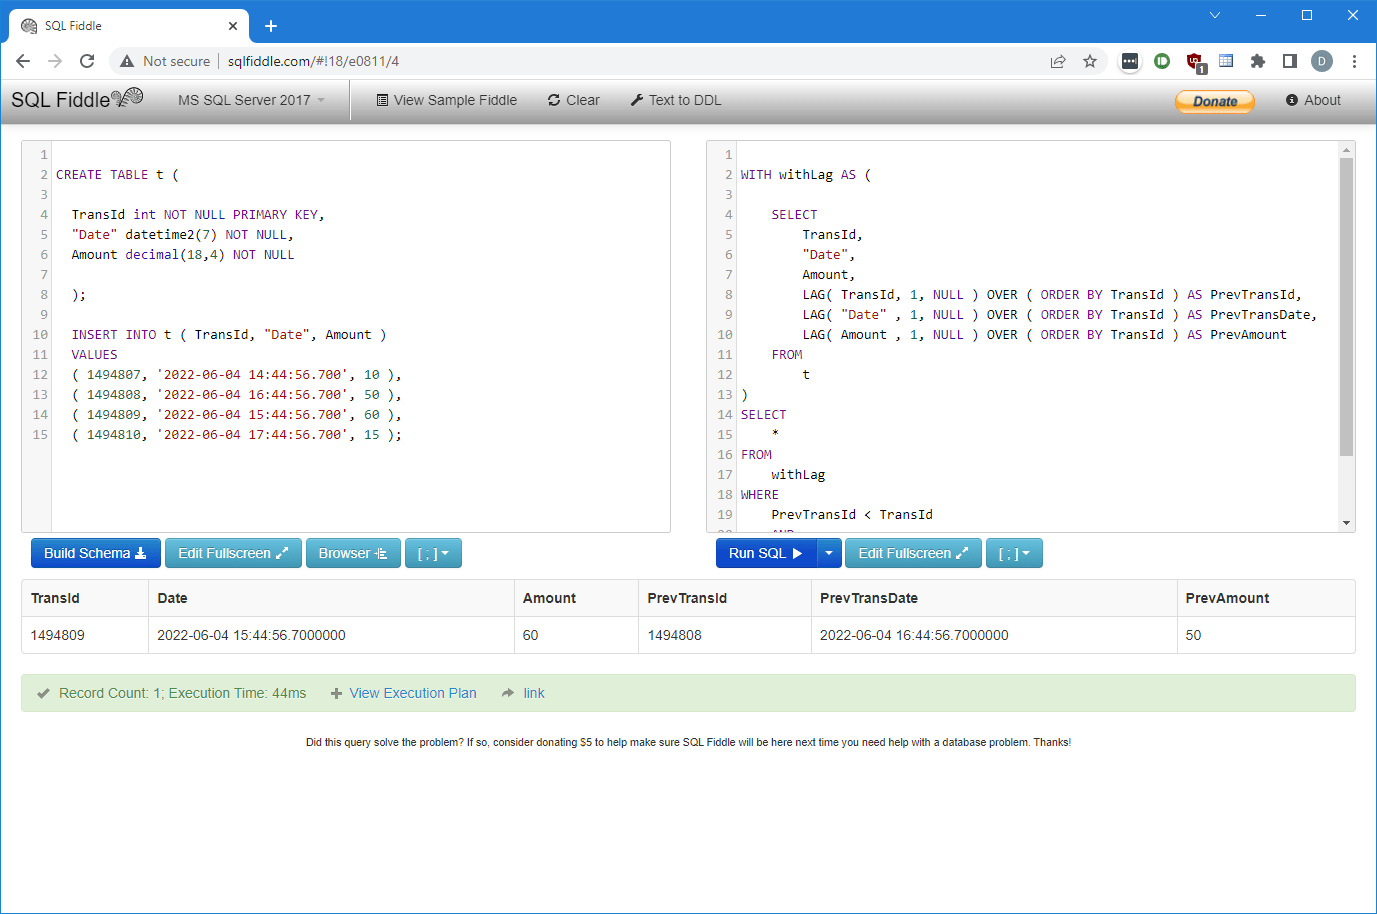1377x914 pixels.
Task: Click the dark password manager extension icon
Action: pyautogui.click(x=1130, y=61)
